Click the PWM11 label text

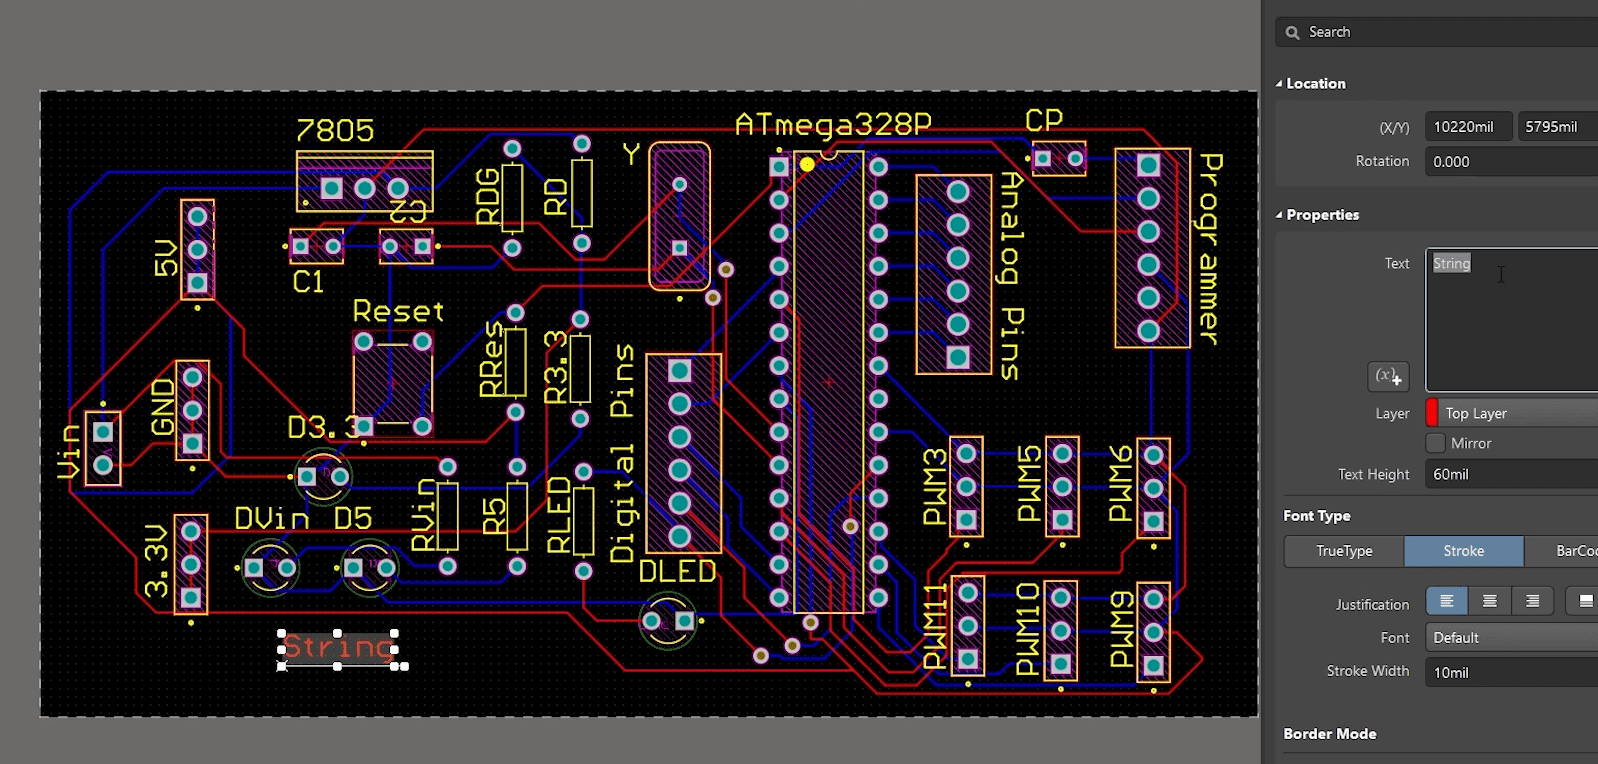(934, 627)
